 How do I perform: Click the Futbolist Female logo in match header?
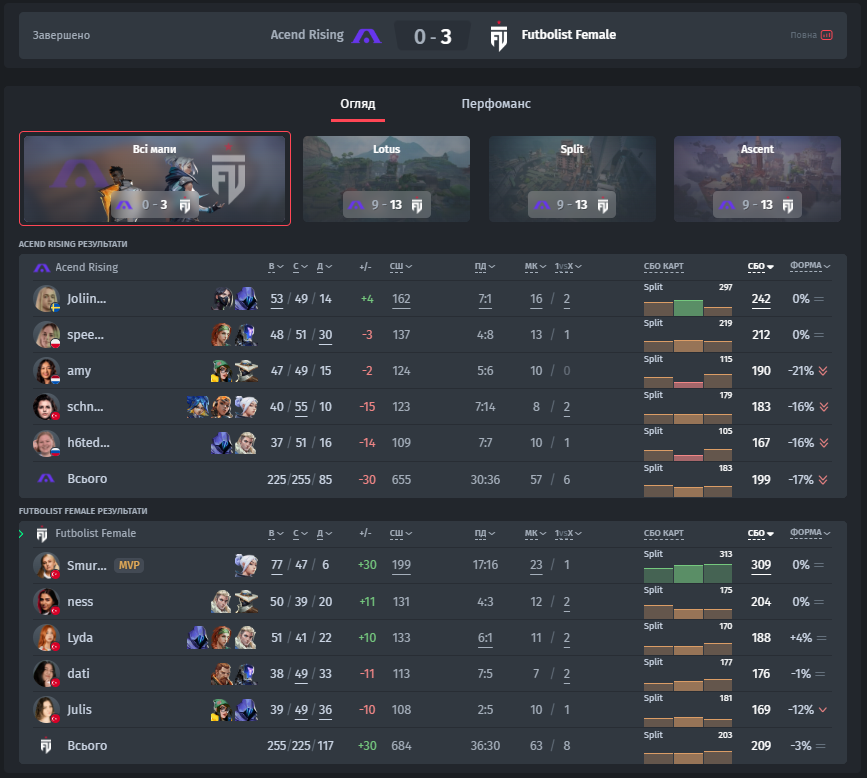(499, 36)
